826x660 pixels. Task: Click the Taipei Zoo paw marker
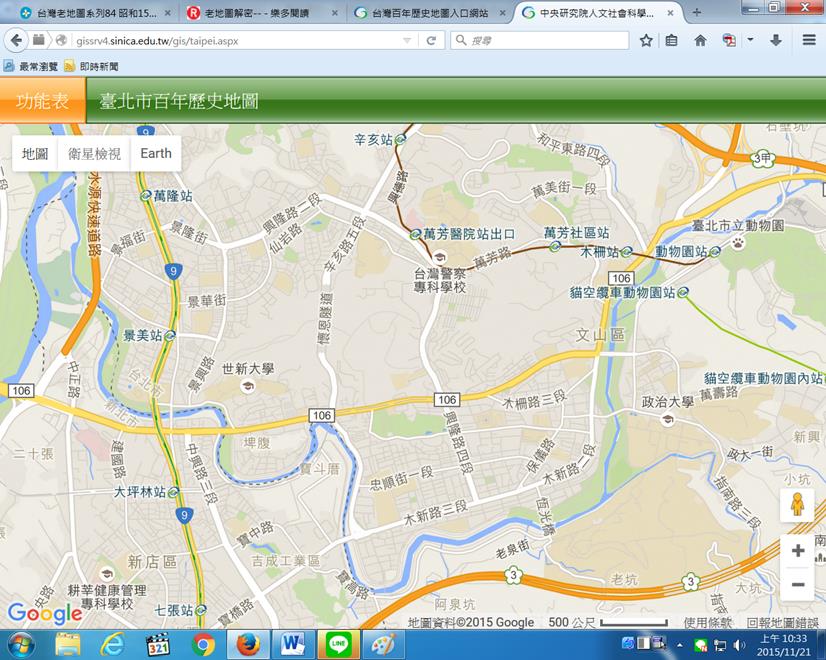point(738,243)
